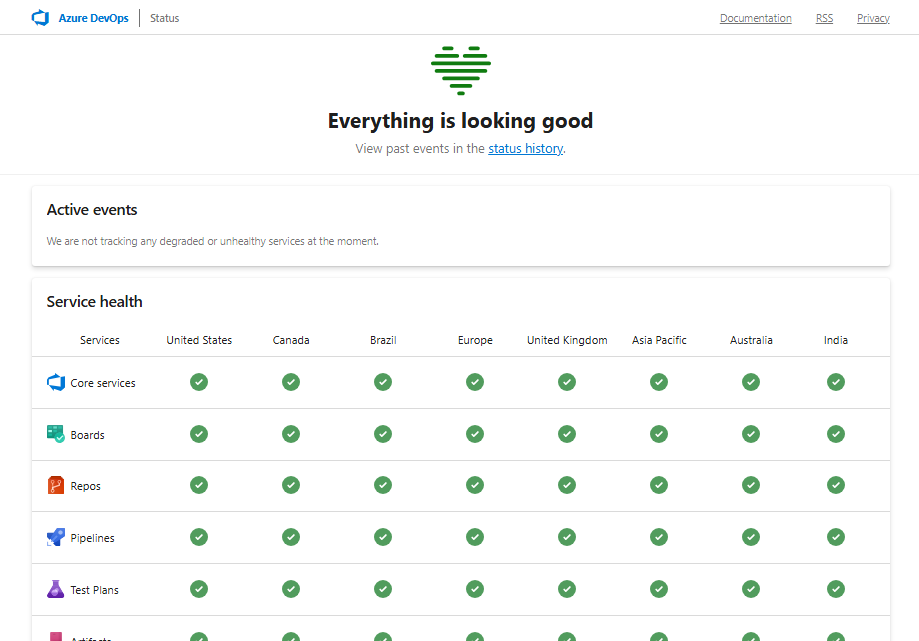The width and height of the screenshot is (919, 641).
Task: Click Core services United States health check
Action: point(199,382)
